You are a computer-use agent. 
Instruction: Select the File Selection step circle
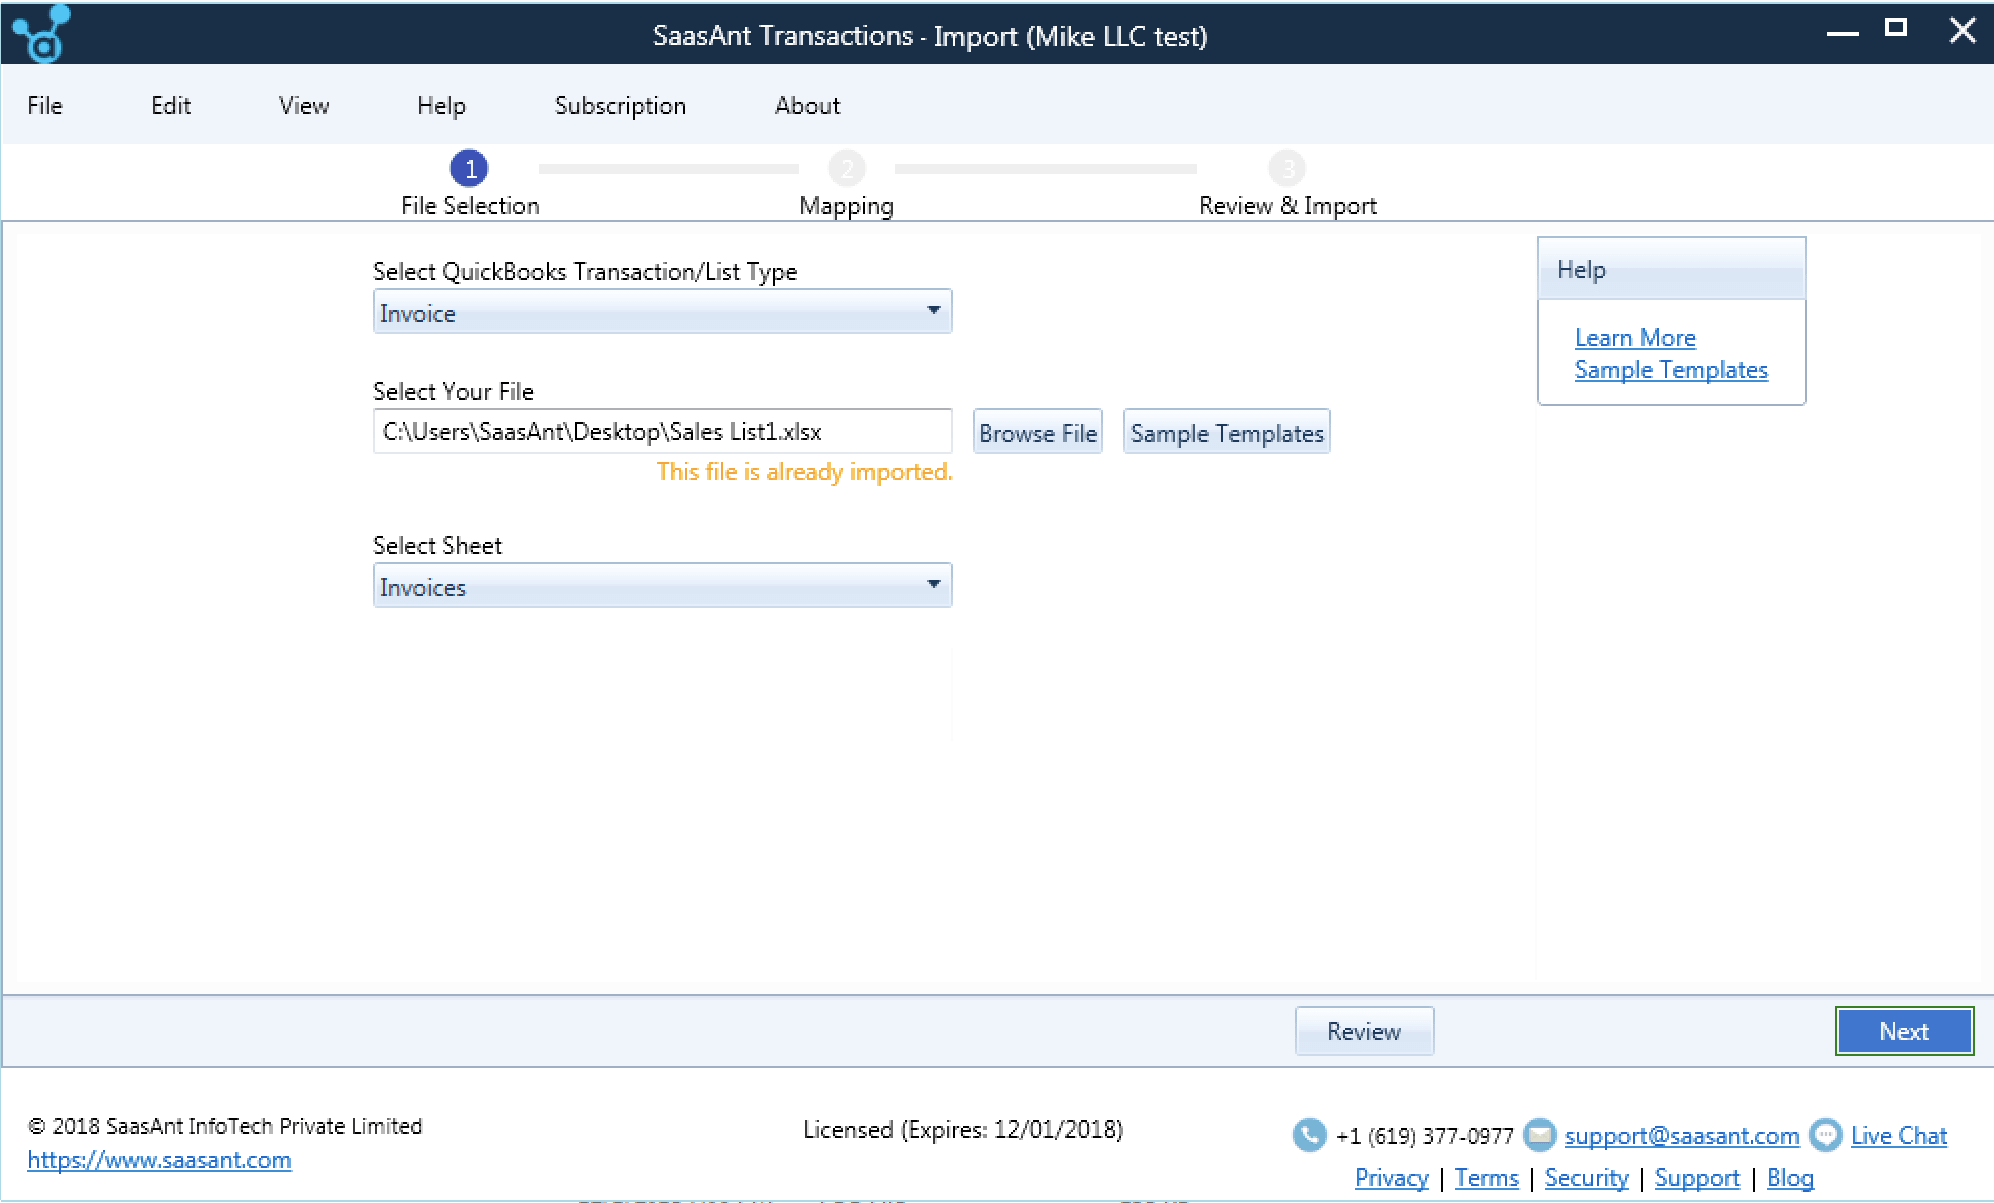click(469, 168)
